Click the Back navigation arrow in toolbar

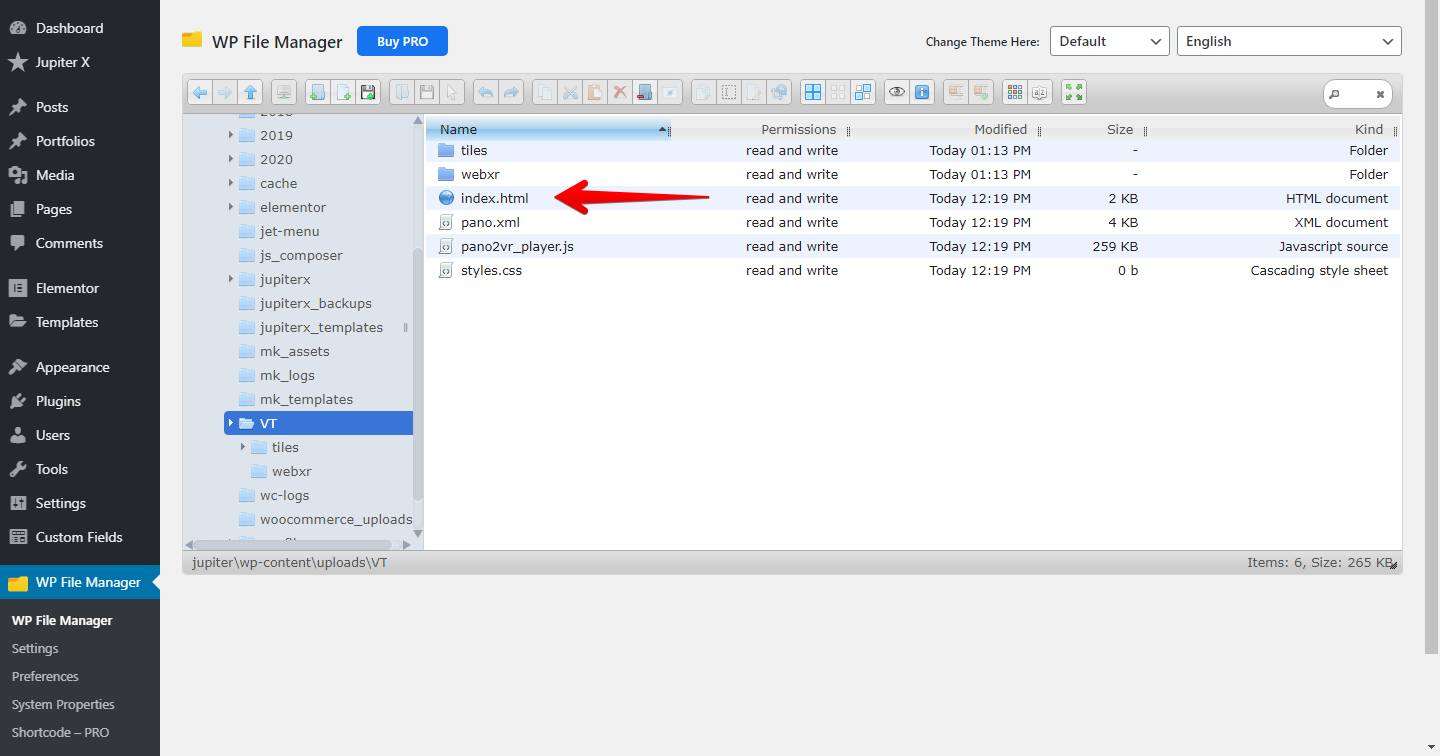[200, 92]
